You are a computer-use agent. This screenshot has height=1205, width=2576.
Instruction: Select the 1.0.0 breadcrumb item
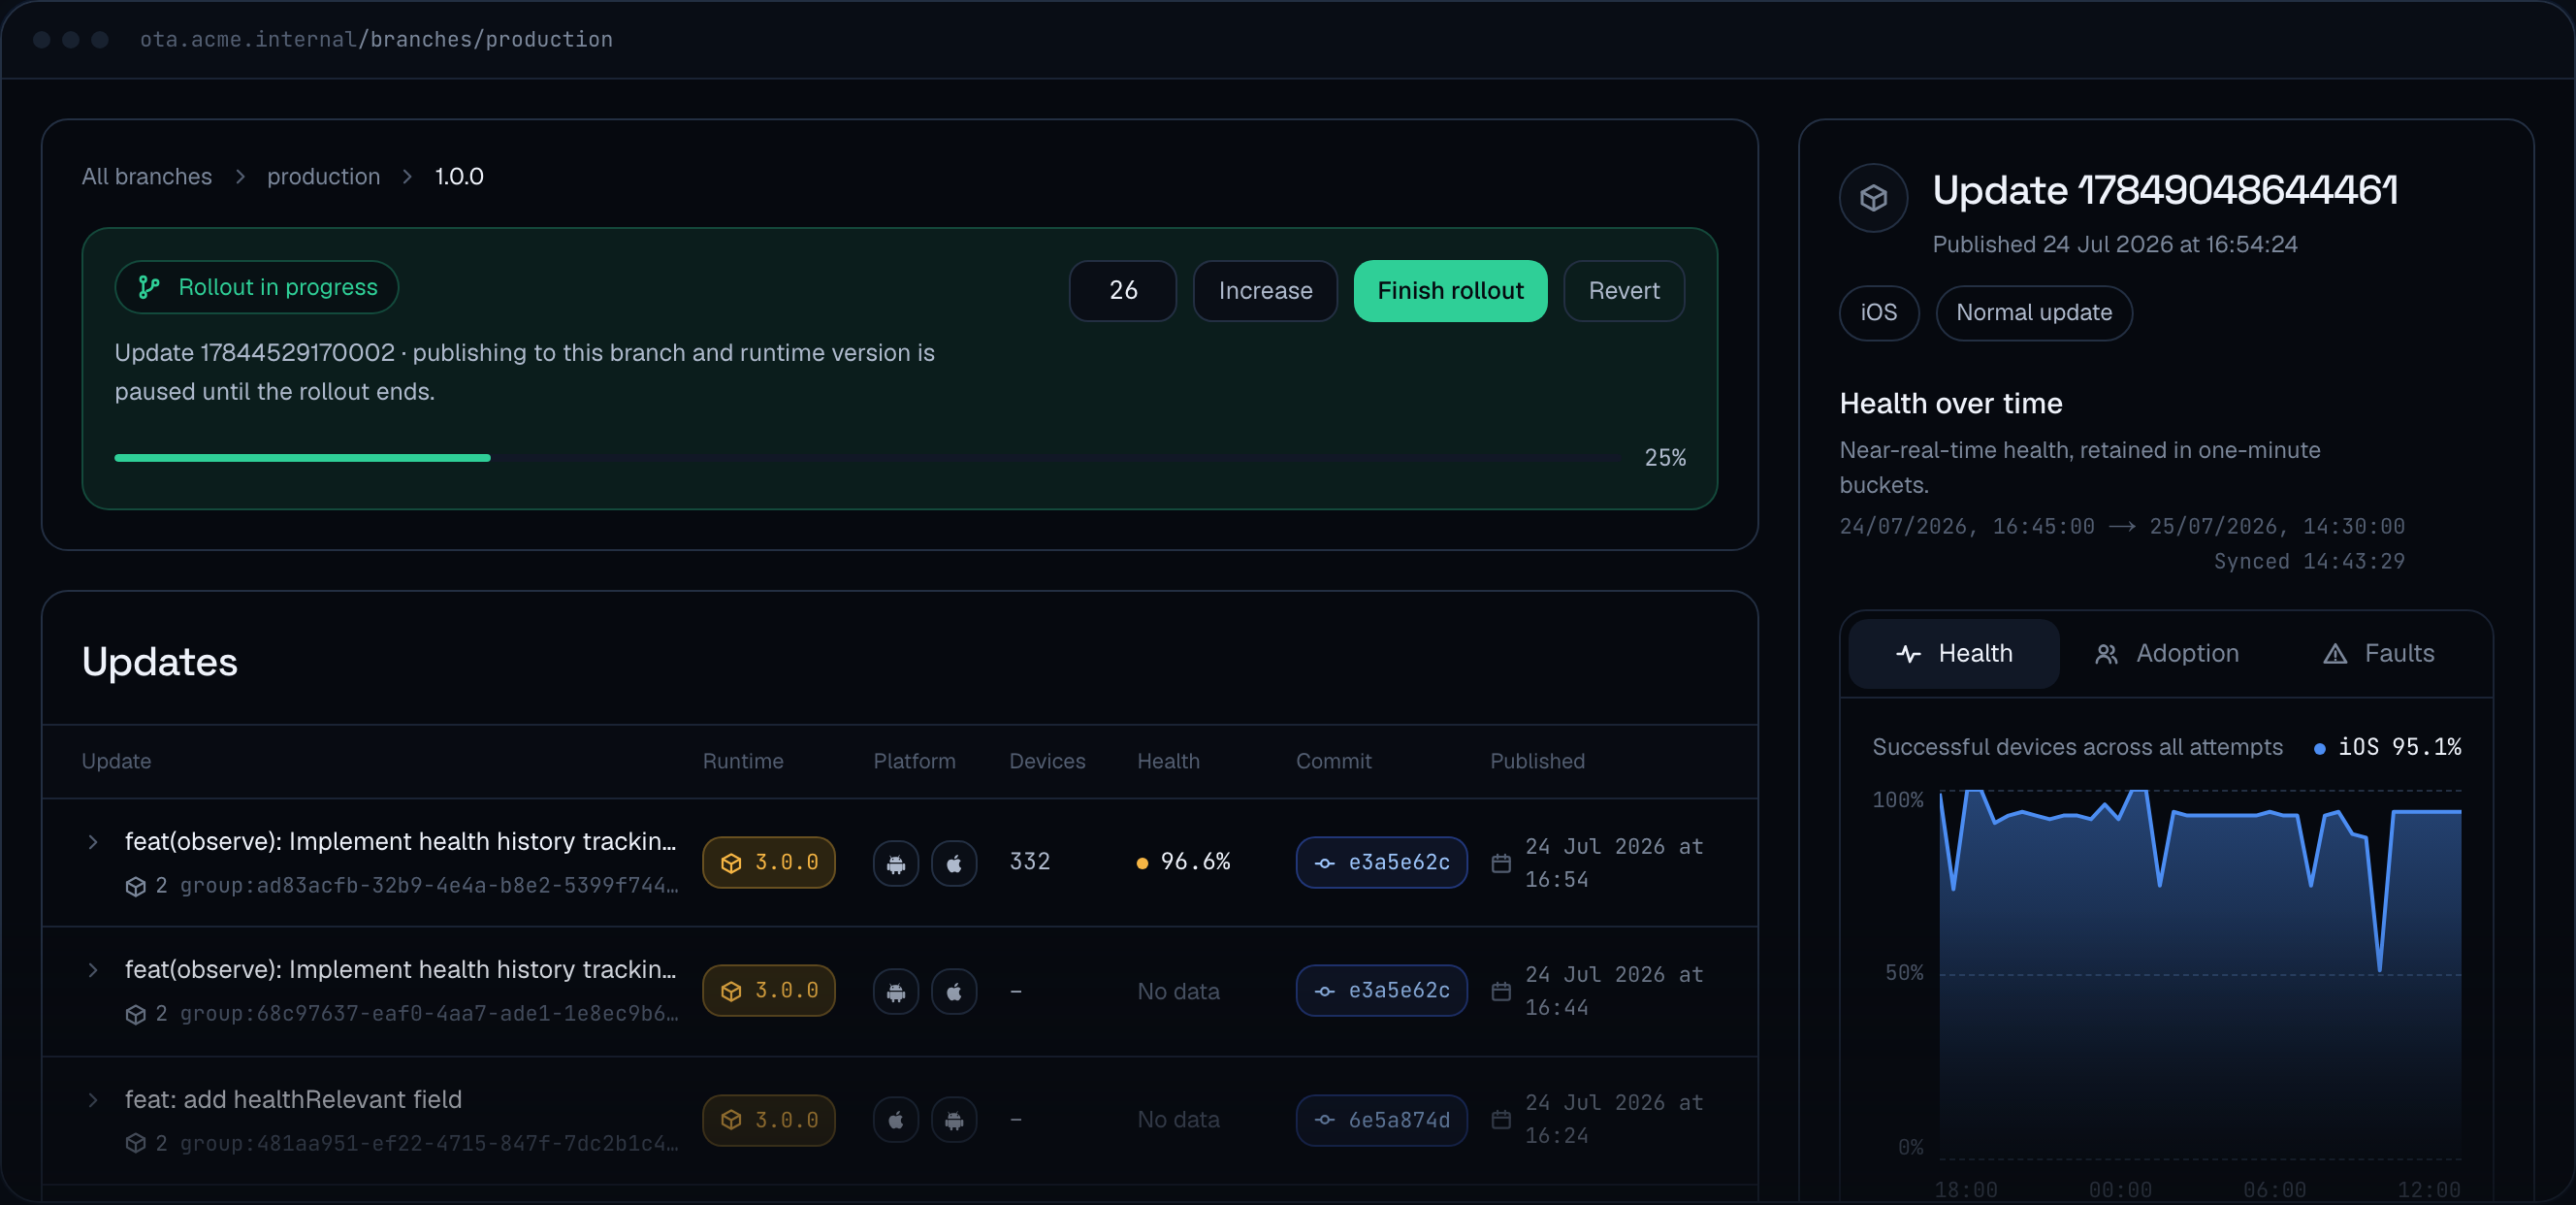[459, 177]
